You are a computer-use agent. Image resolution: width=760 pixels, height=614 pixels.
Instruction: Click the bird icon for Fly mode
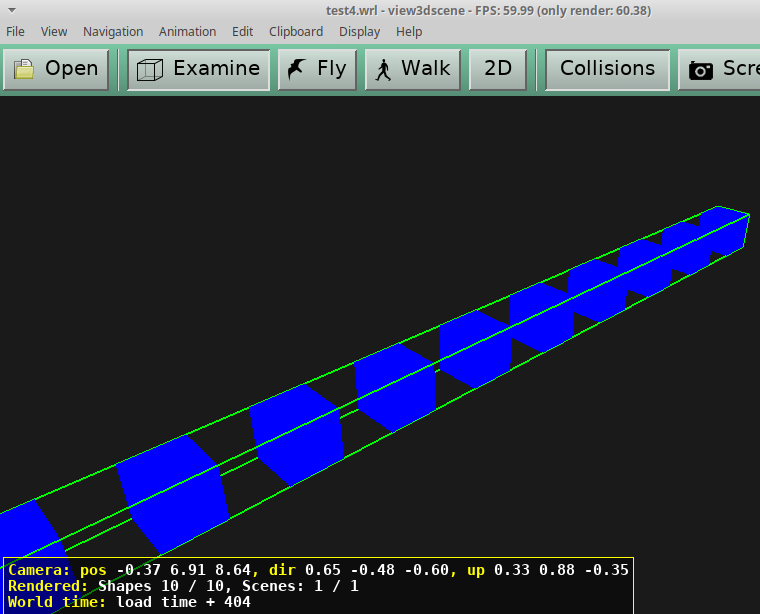point(297,69)
